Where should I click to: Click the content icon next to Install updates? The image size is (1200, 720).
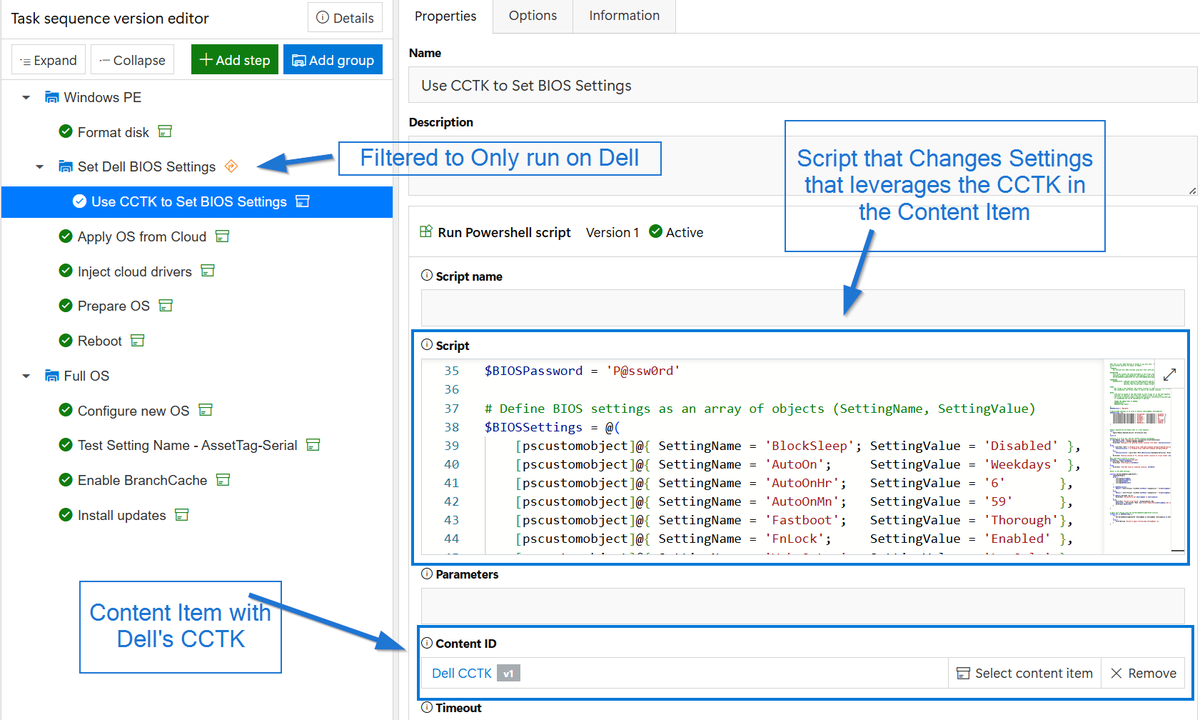coord(182,515)
